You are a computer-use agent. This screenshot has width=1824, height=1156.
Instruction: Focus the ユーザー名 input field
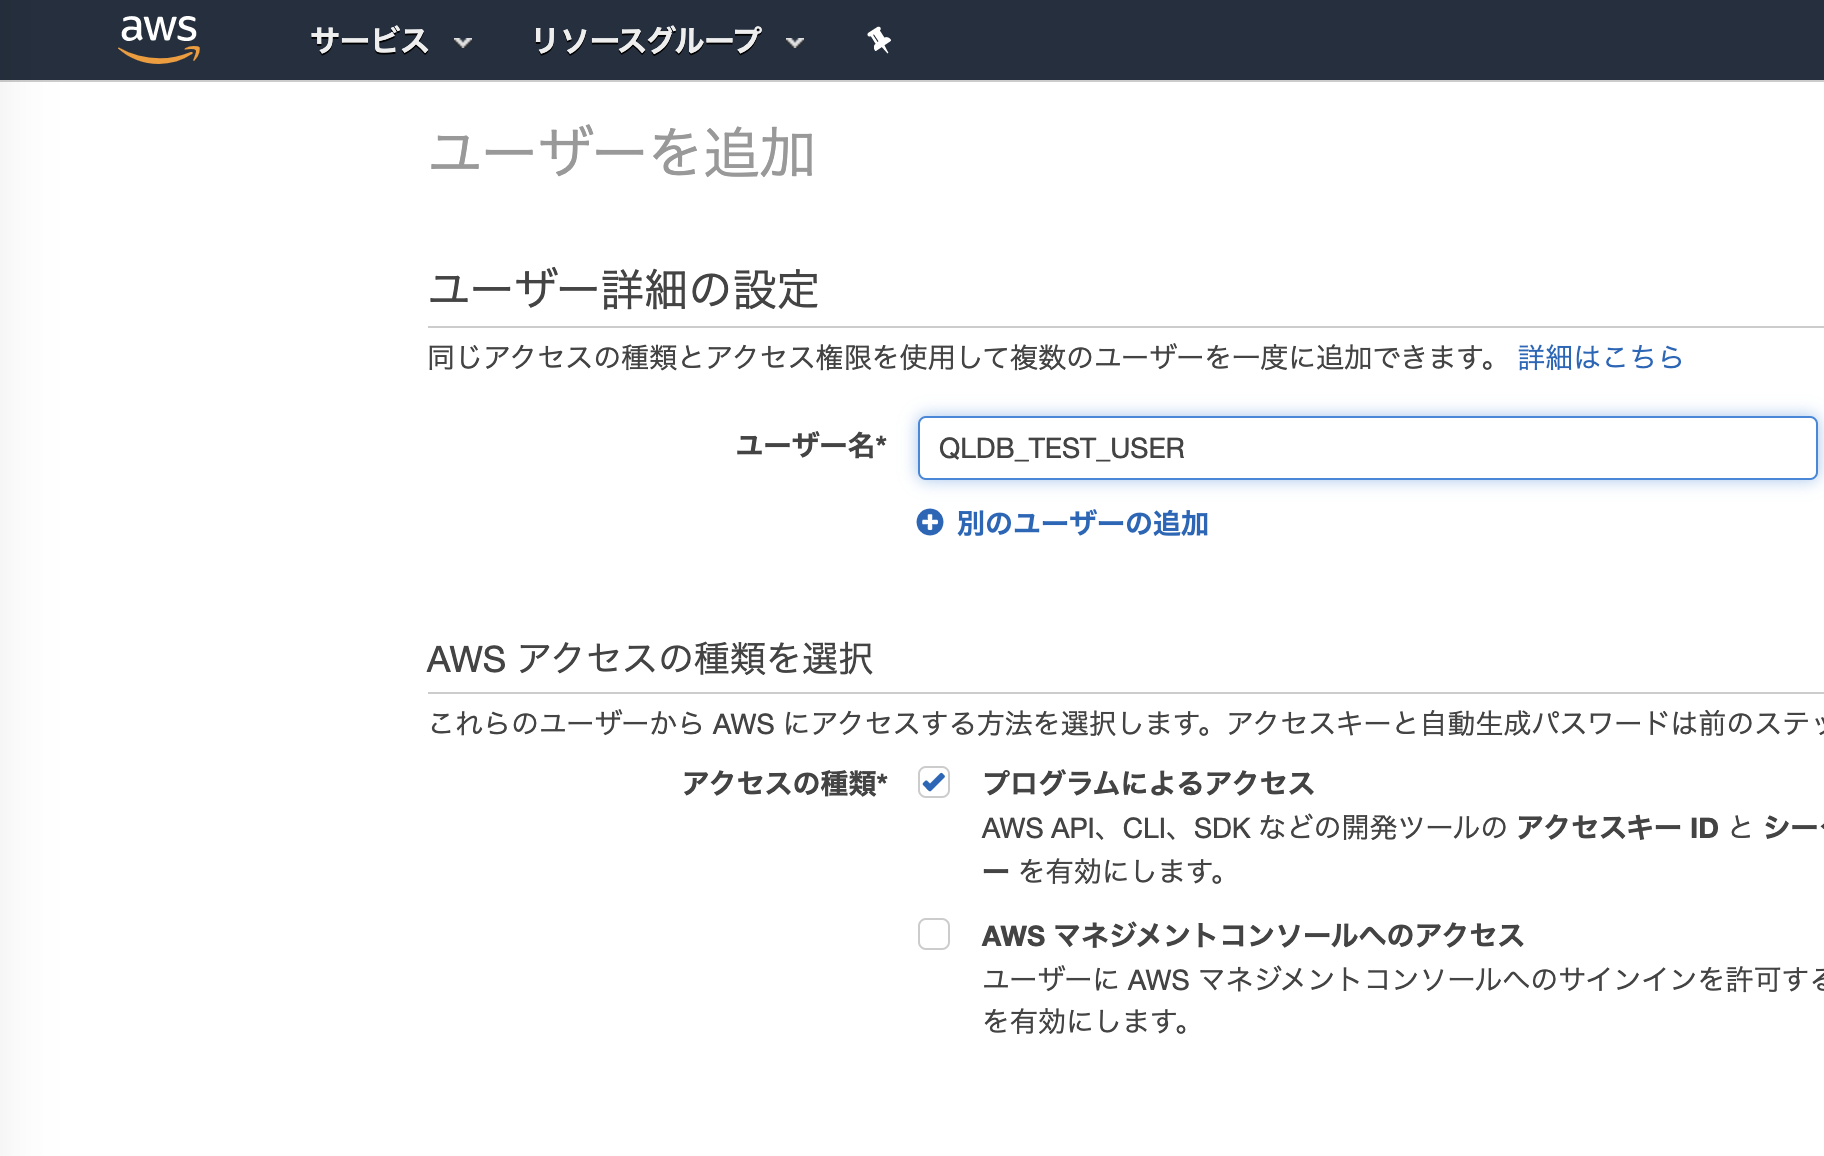(1367, 448)
